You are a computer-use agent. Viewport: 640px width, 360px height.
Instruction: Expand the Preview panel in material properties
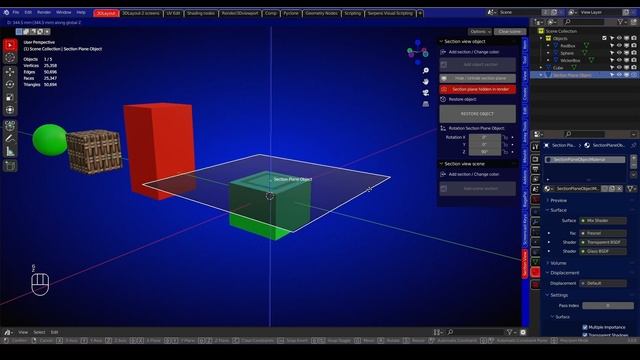click(548, 200)
